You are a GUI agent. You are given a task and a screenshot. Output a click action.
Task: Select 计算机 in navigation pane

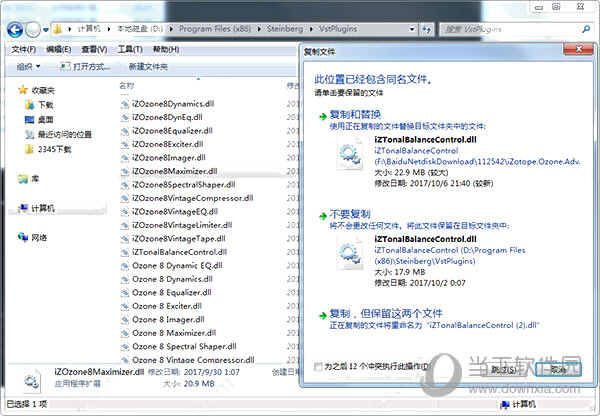pos(36,208)
